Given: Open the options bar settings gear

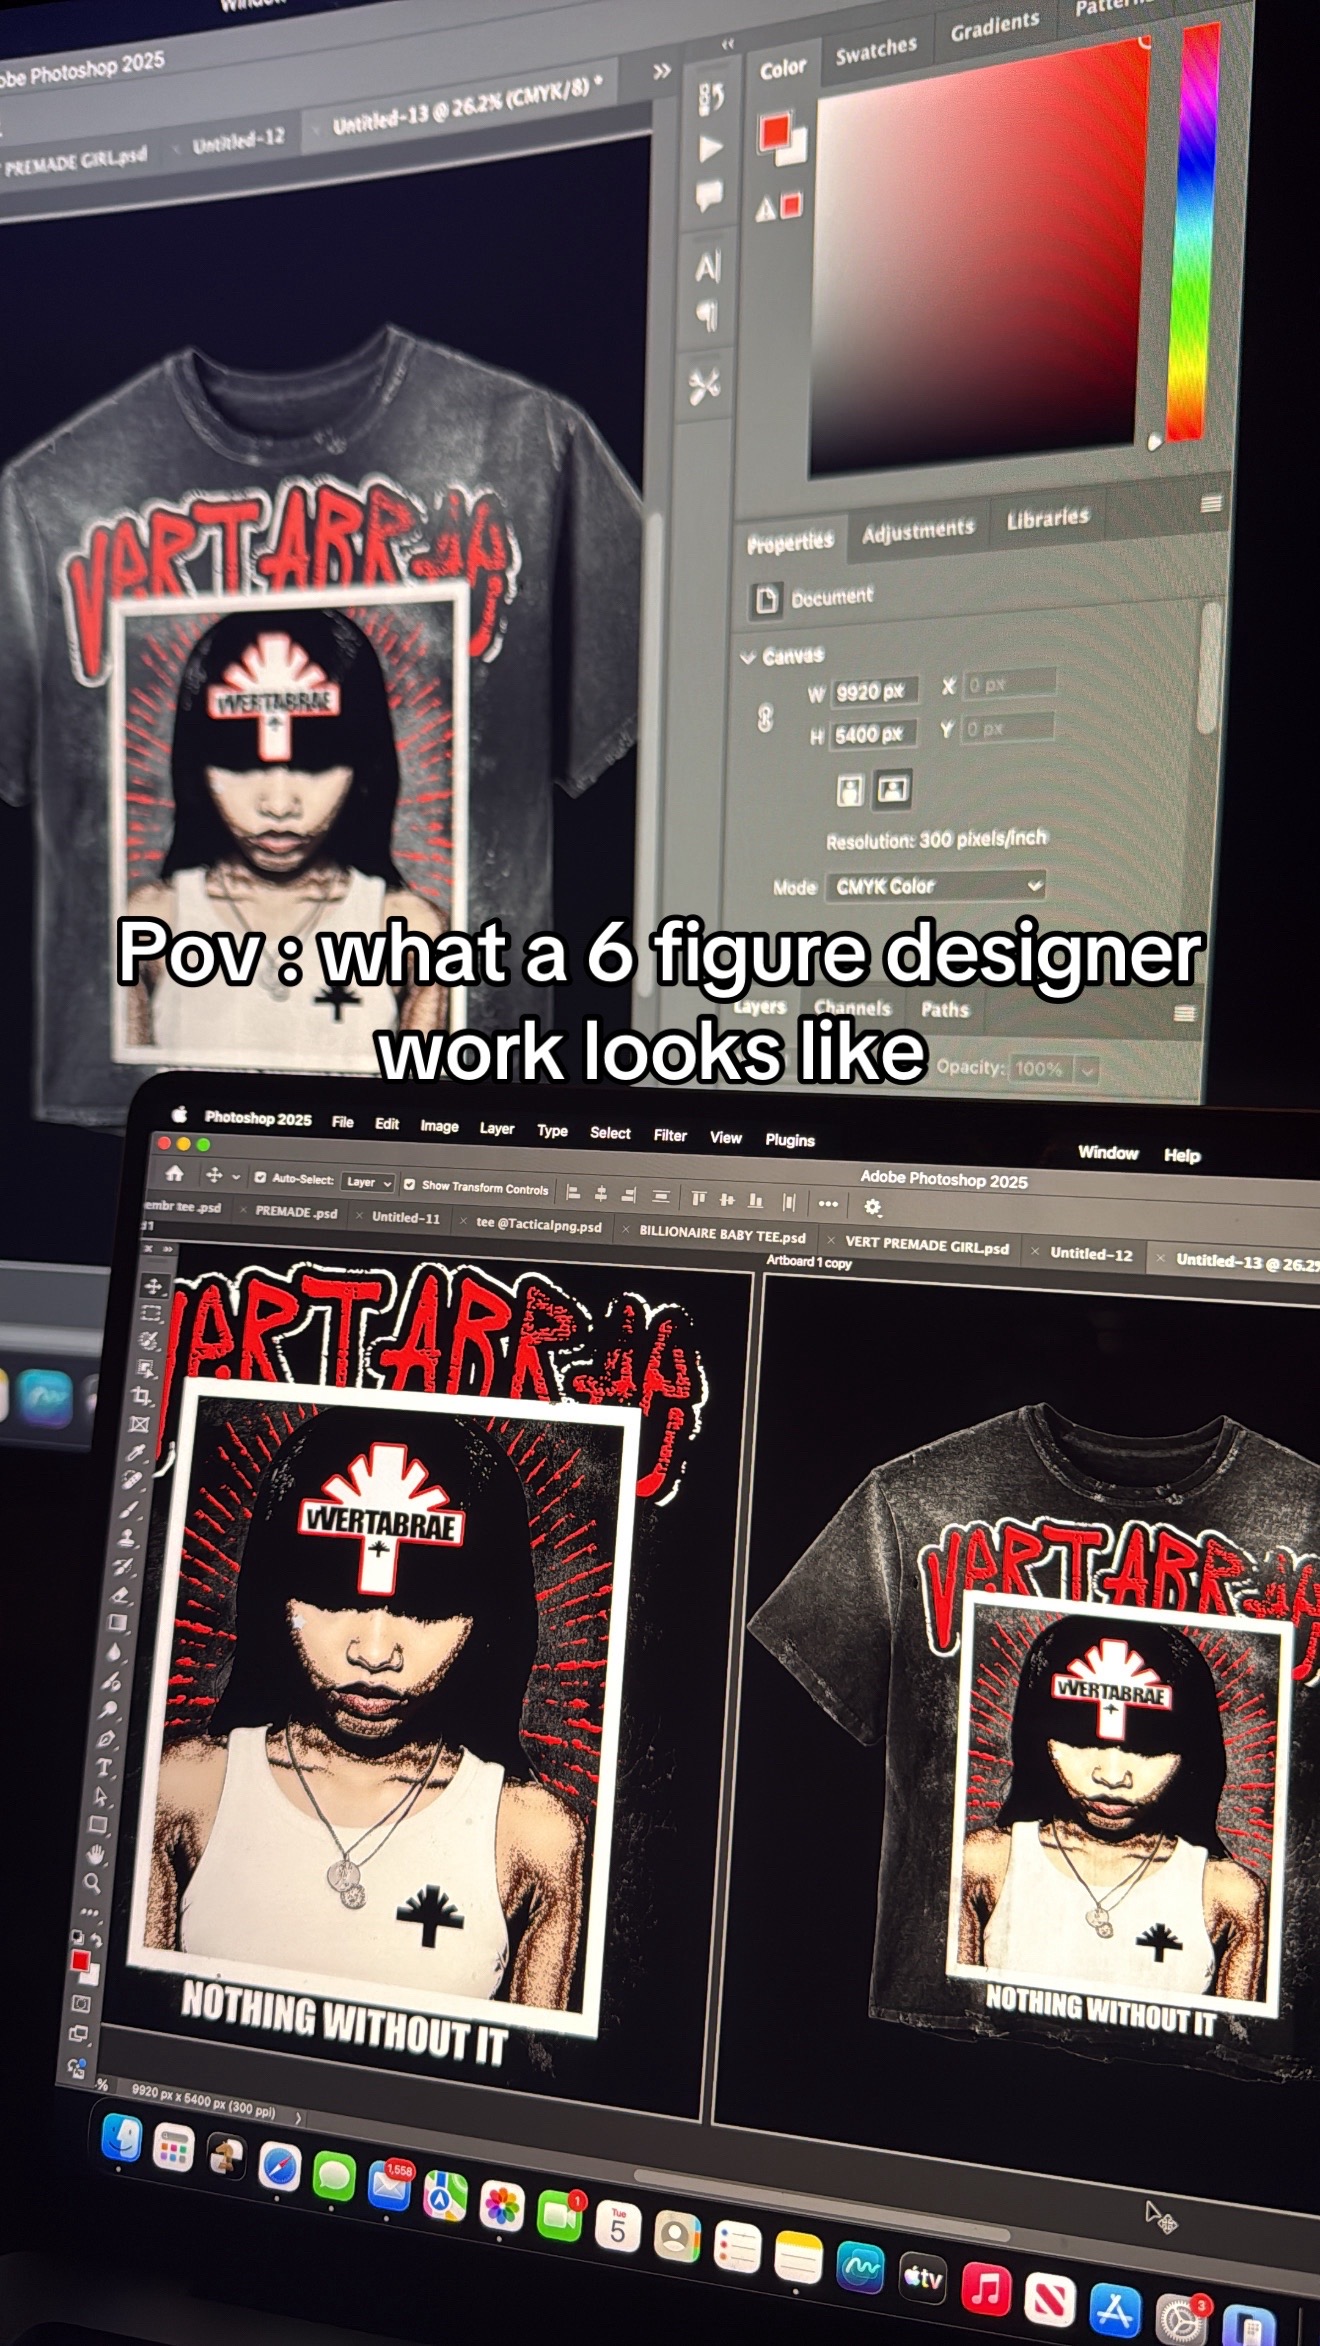Looking at the screenshot, I should (872, 1207).
